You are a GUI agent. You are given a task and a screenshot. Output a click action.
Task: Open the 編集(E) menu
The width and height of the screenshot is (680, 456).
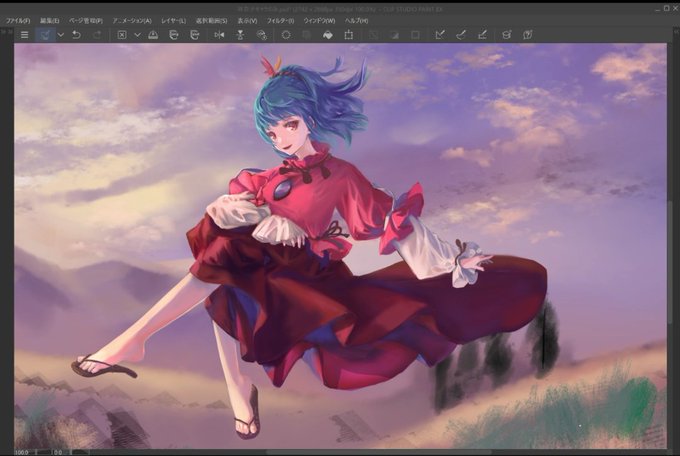[x=49, y=20]
